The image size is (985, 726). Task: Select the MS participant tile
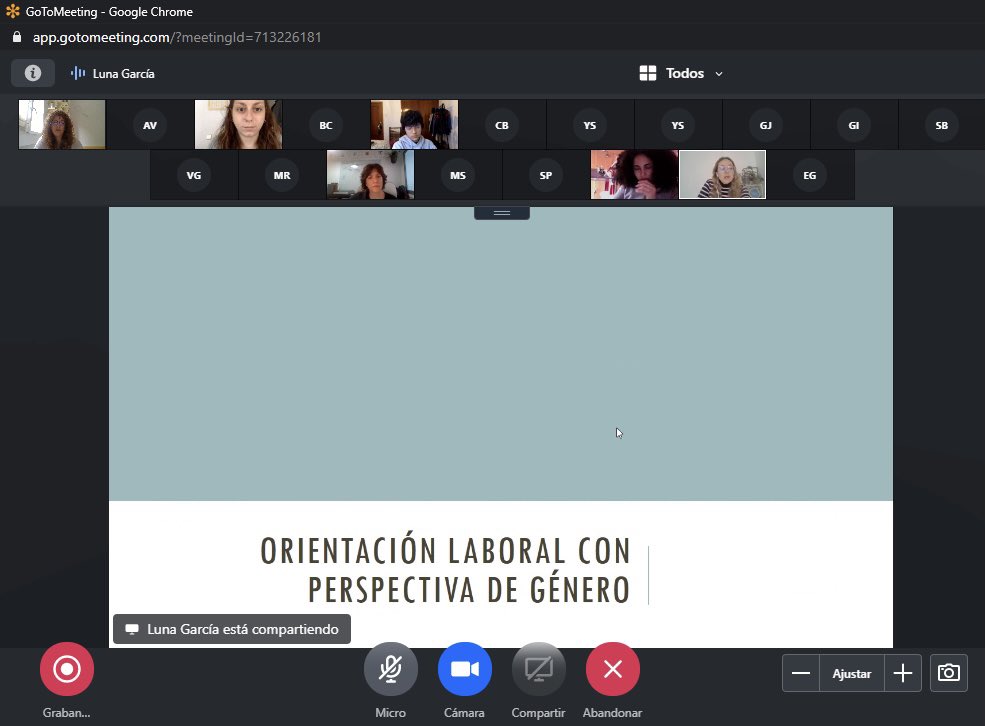pyautogui.click(x=458, y=175)
